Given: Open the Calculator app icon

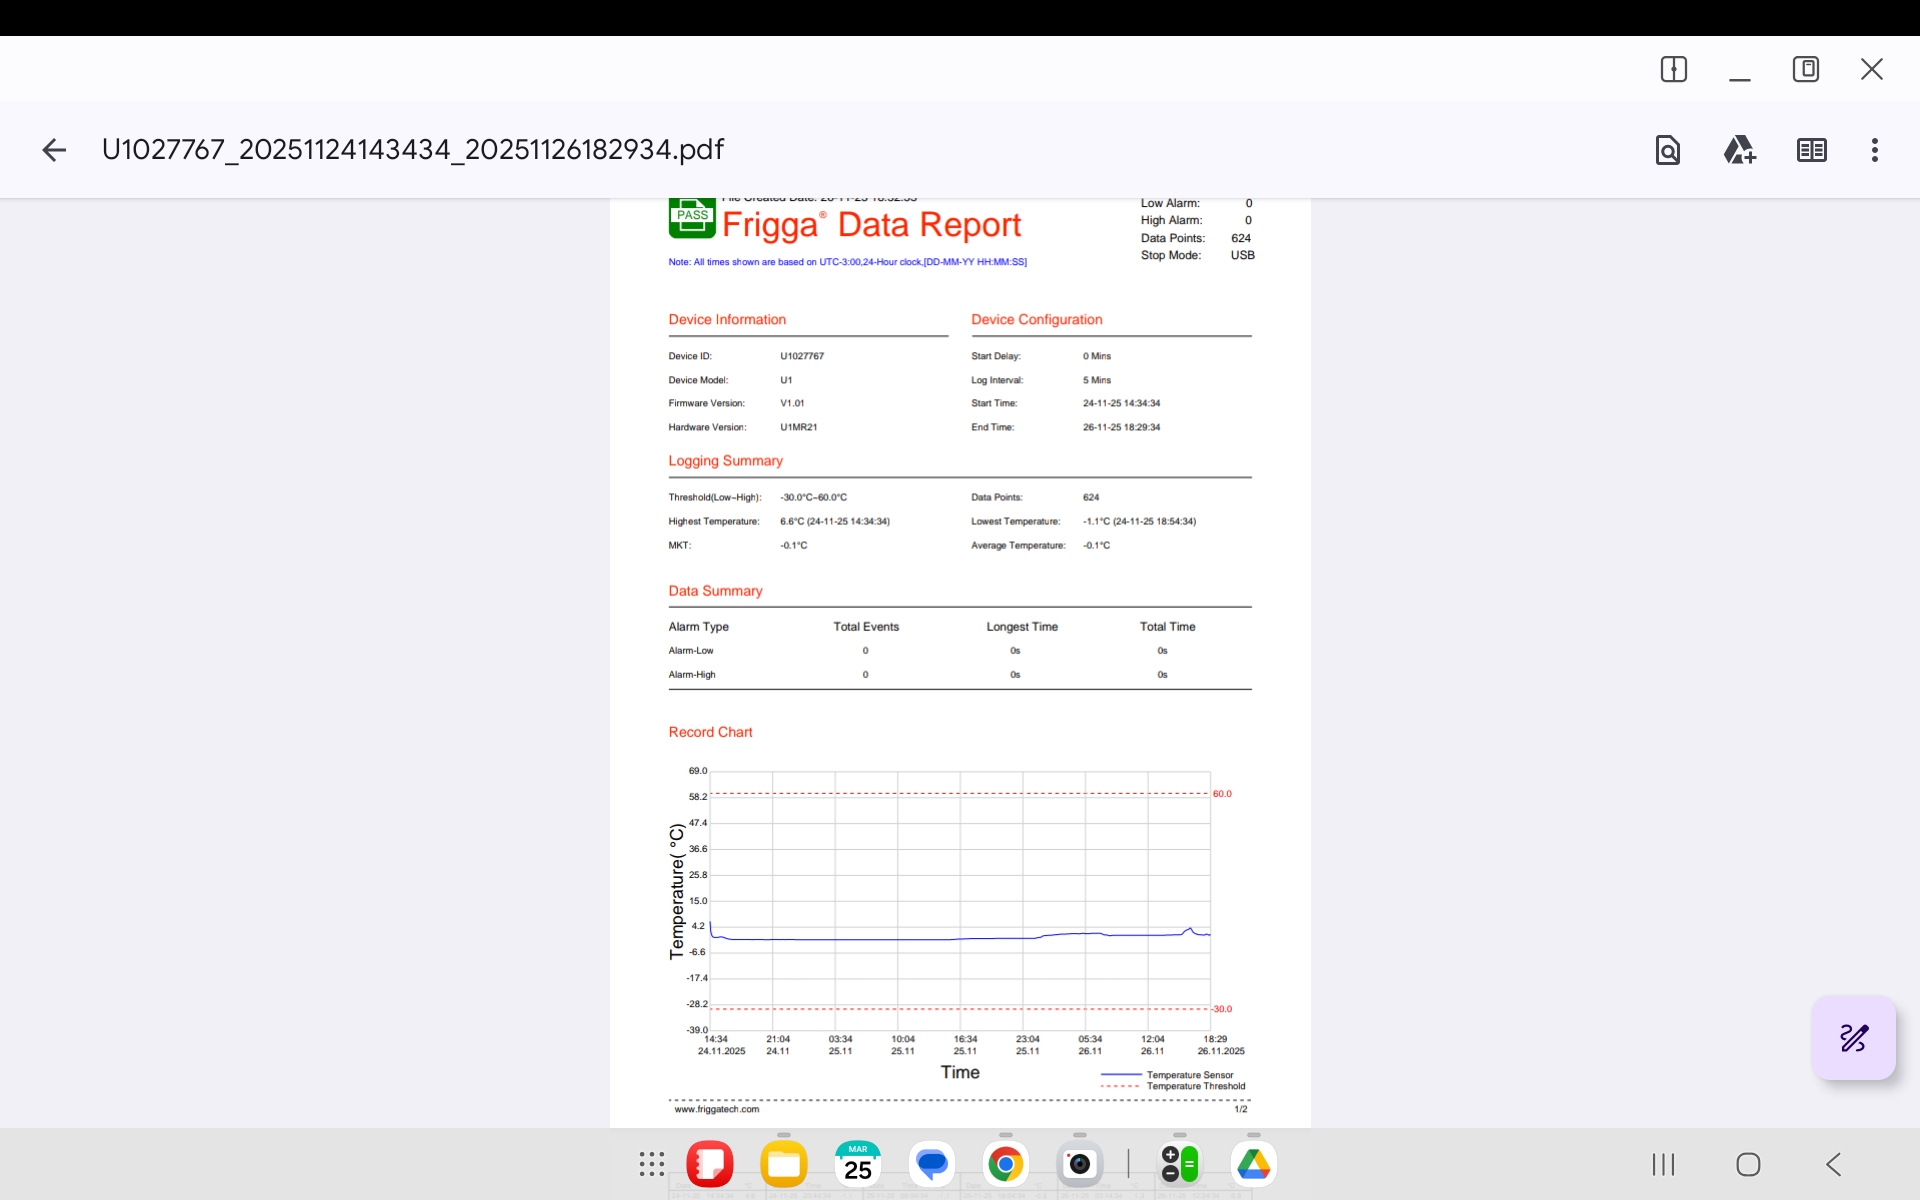Looking at the screenshot, I should tap(1180, 1164).
